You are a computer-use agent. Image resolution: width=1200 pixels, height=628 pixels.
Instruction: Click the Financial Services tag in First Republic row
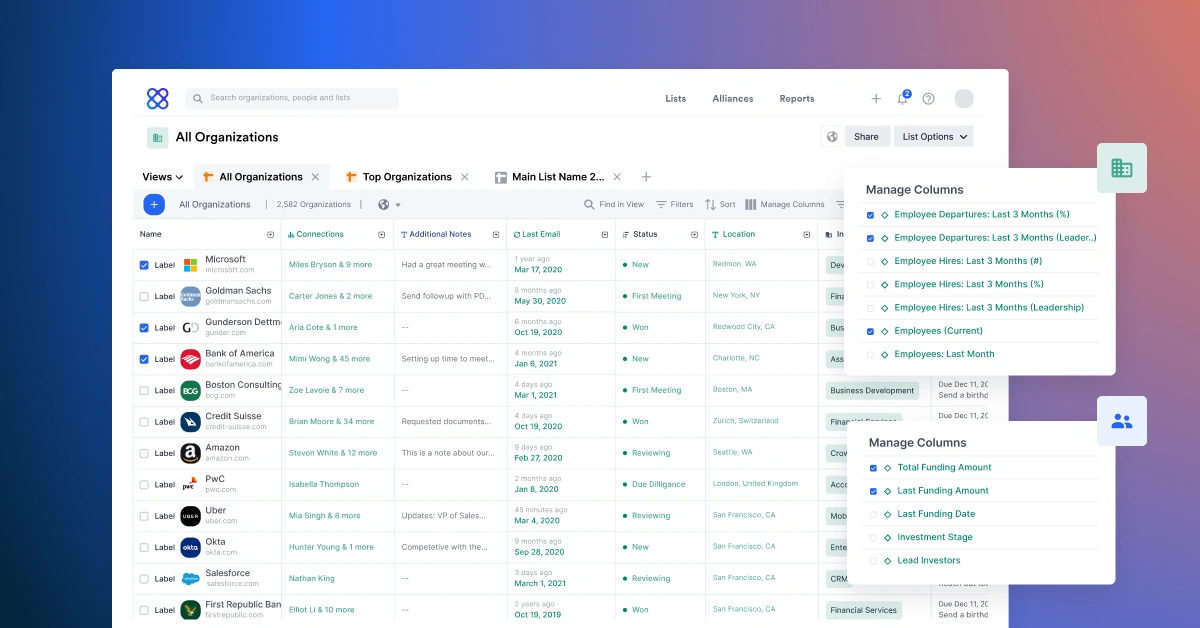point(864,610)
